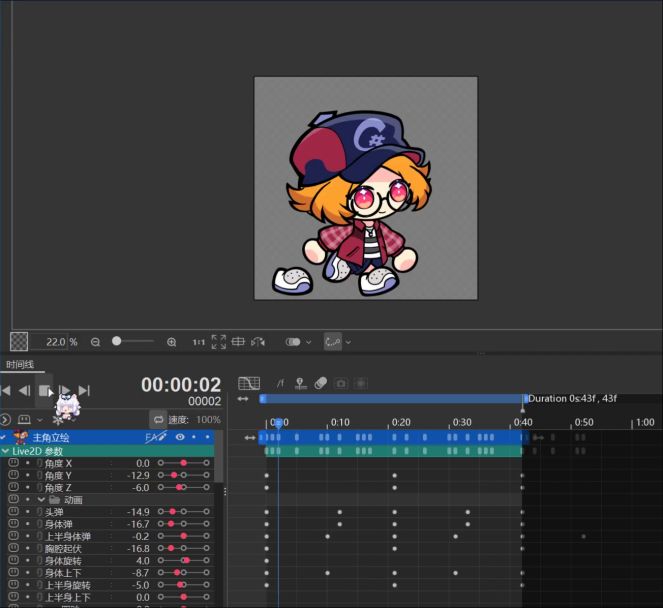Click the 1:1 actual size icon
663x608 pixels.
point(198,342)
